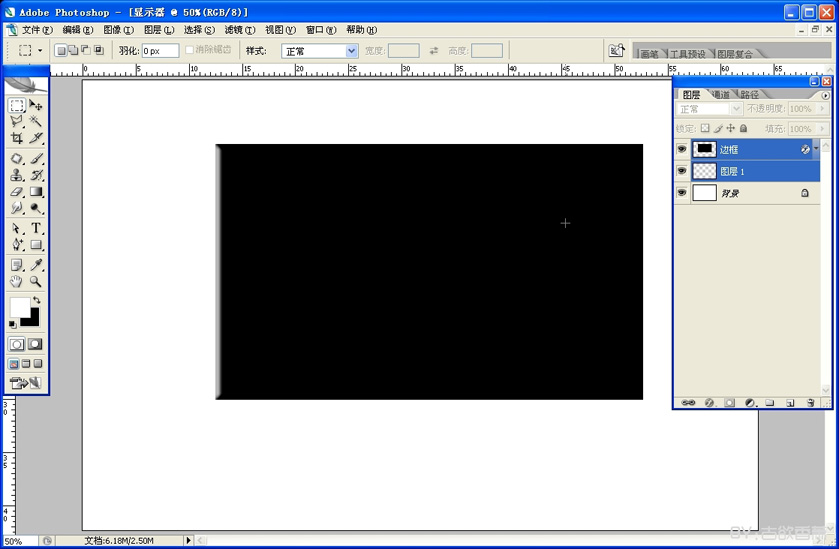Open the Layers panel flyout menu
Image resolution: width=839 pixels, height=549 pixels.
[x=826, y=95]
